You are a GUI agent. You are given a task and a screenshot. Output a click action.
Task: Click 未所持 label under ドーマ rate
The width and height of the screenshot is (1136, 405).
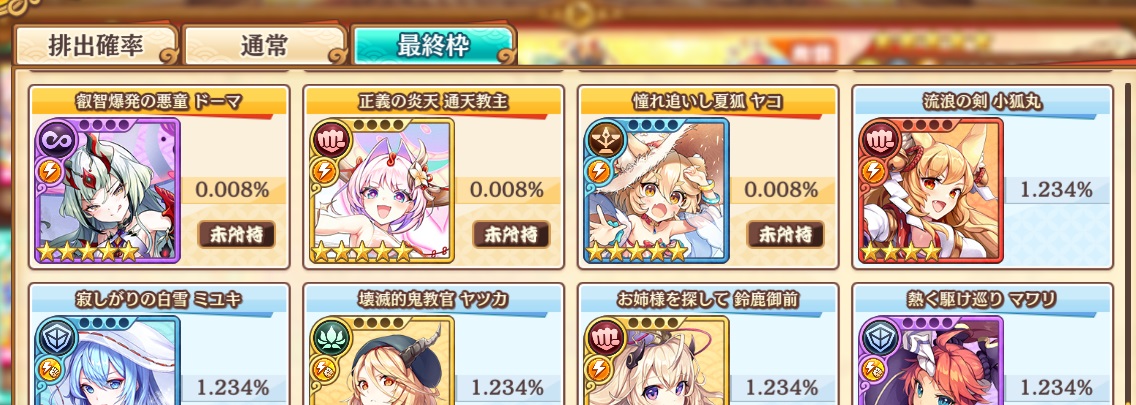236,234
